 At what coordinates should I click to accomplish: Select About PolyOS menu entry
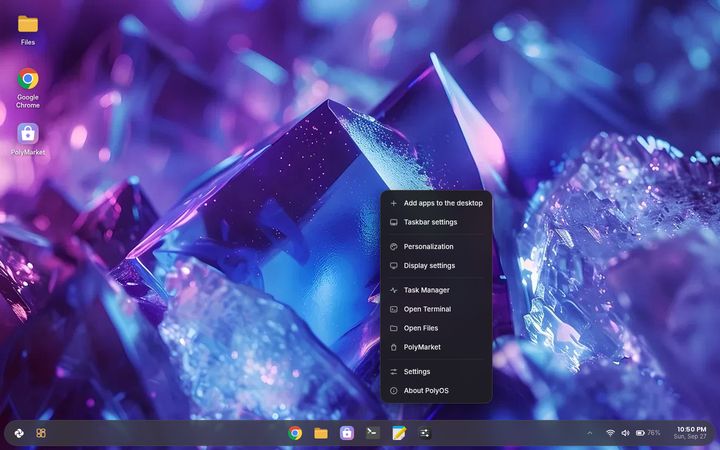tap(436, 391)
